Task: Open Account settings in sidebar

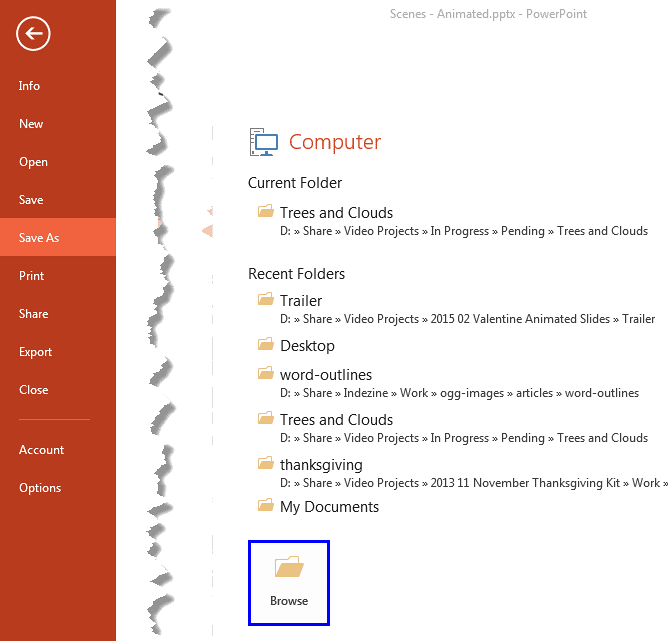Action: (x=41, y=450)
